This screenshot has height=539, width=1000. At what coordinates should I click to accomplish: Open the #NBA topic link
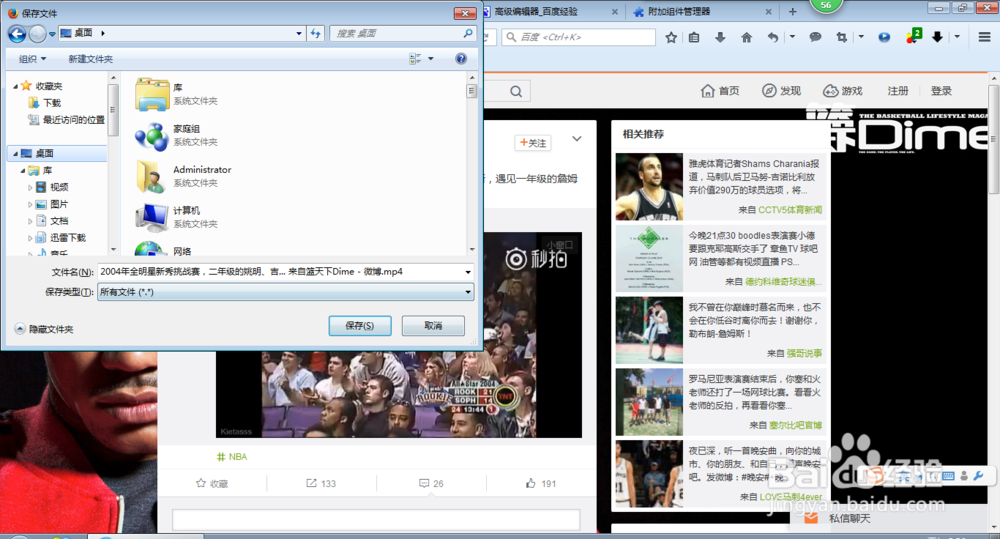pos(232,457)
